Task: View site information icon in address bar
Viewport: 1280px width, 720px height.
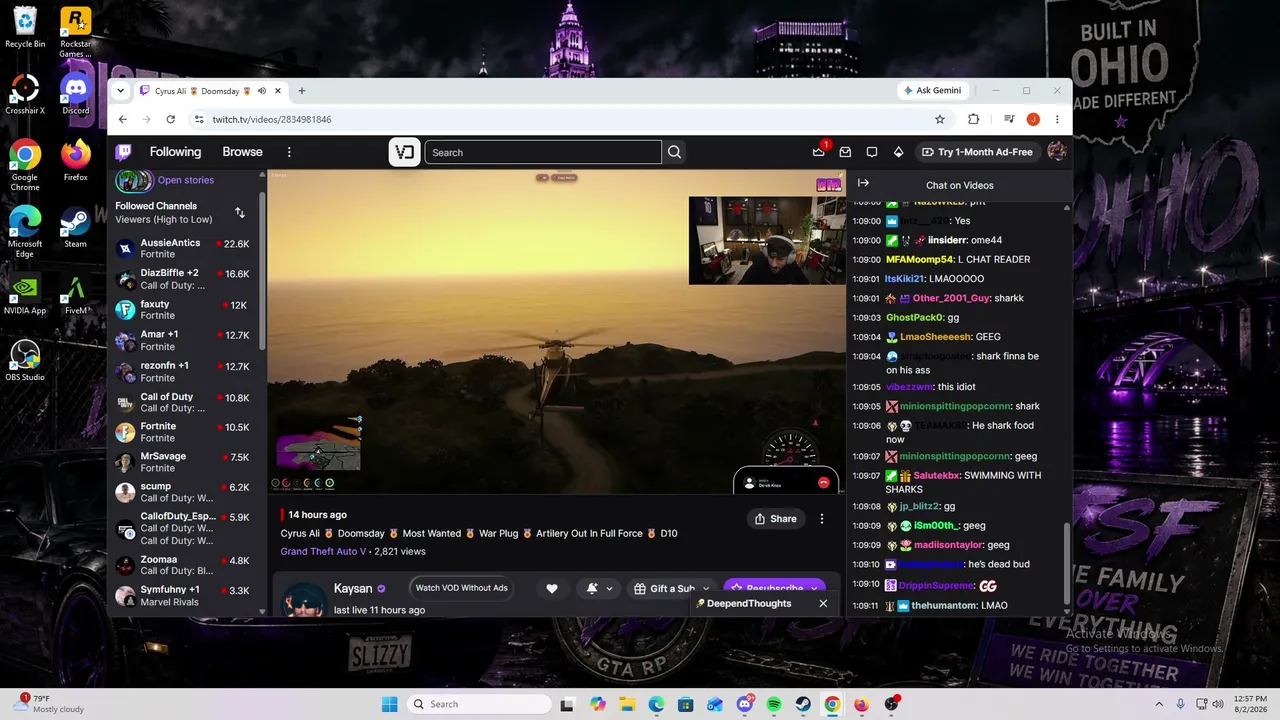Action: tap(199, 119)
